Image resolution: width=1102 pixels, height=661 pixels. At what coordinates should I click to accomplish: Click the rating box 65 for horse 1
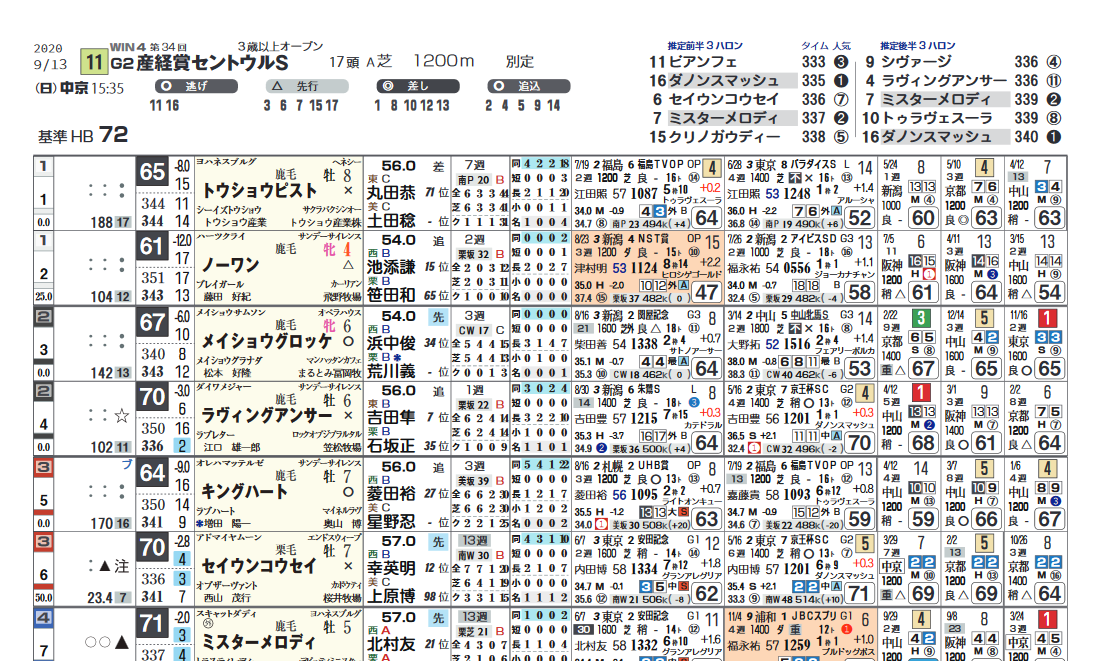153,172
